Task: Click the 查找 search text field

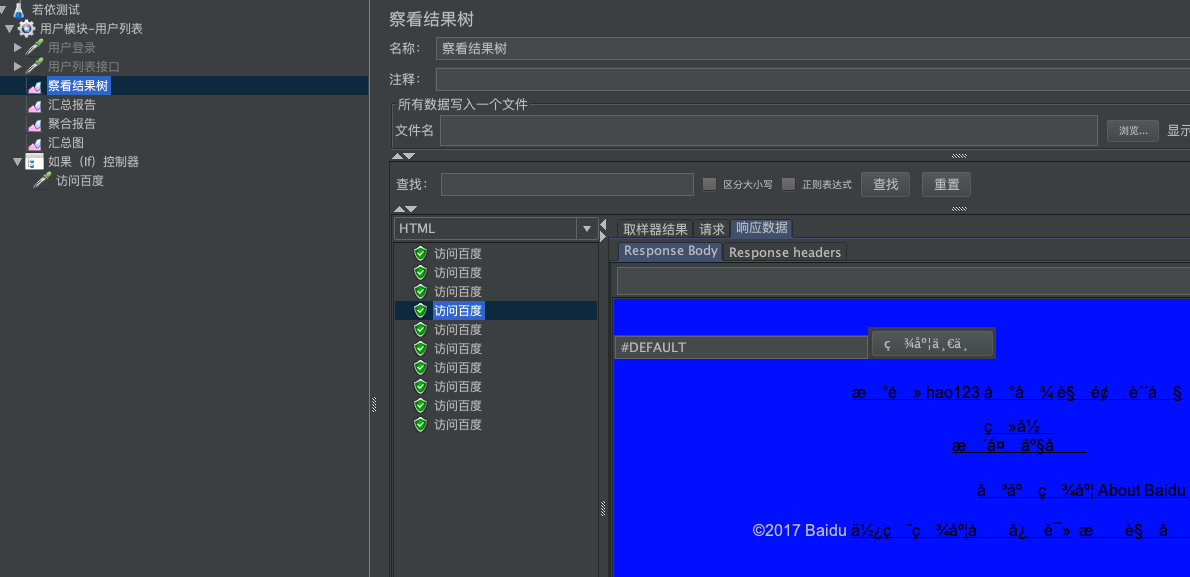Action: coord(567,184)
